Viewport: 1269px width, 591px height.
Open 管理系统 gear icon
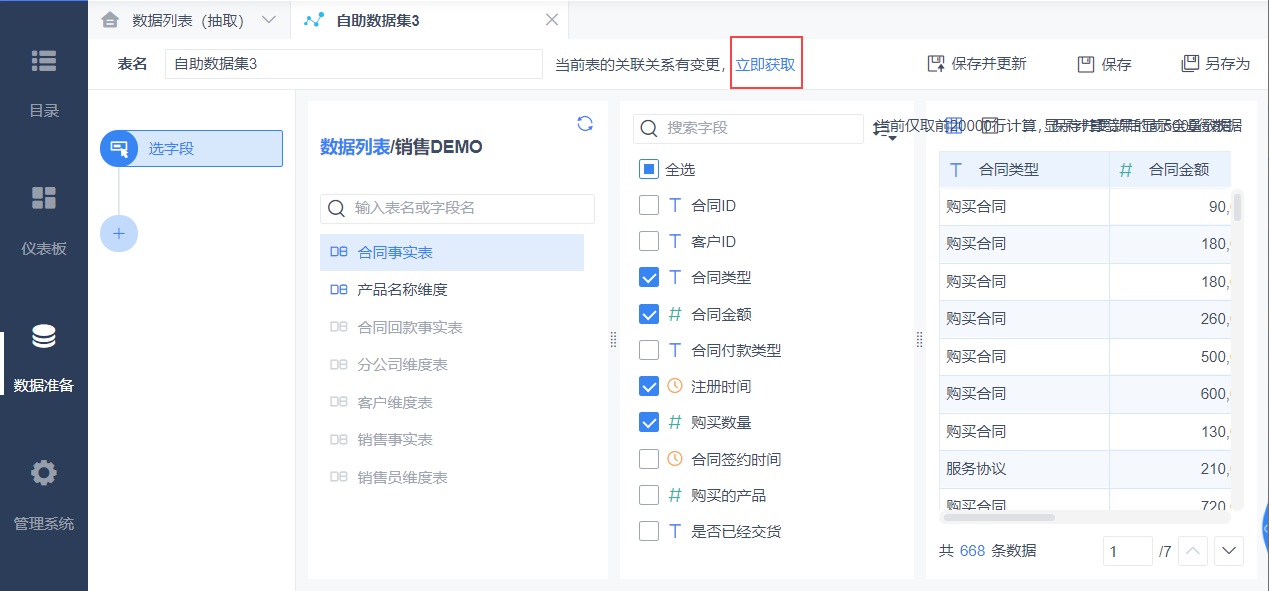pos(44,473)
